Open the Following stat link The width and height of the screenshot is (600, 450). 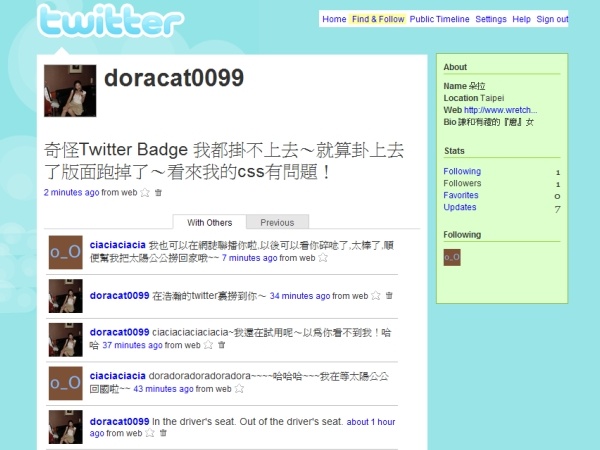(x=462, y=171)
